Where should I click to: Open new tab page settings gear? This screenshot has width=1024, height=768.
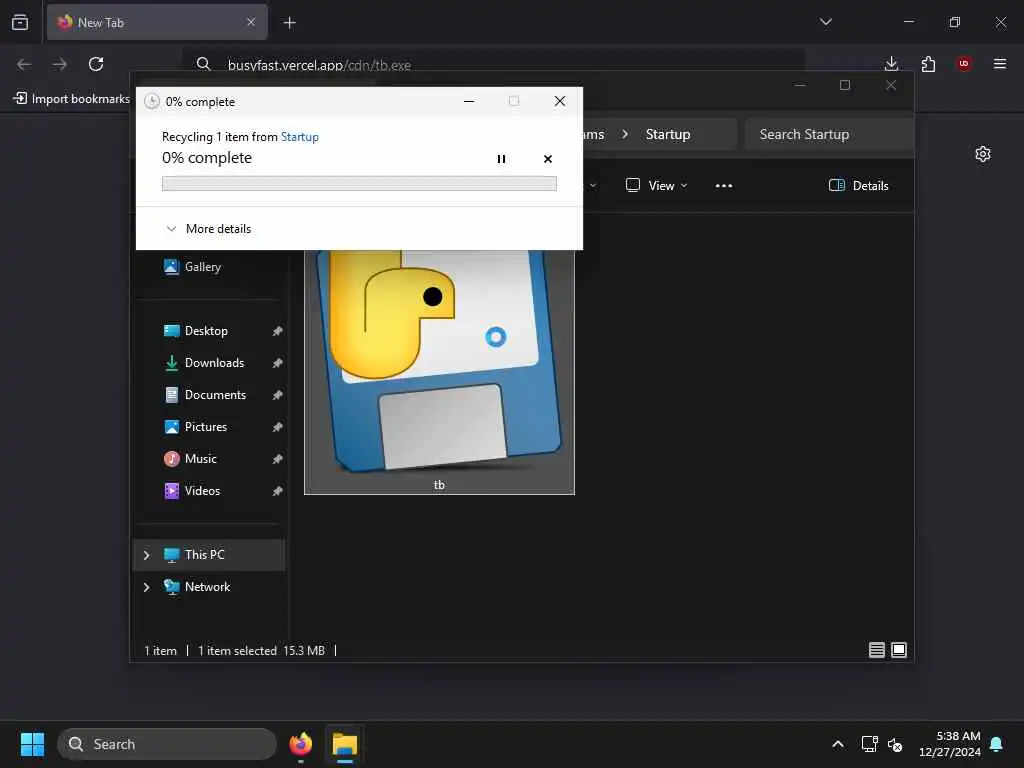pyautogui.click(x=983, y=154)
